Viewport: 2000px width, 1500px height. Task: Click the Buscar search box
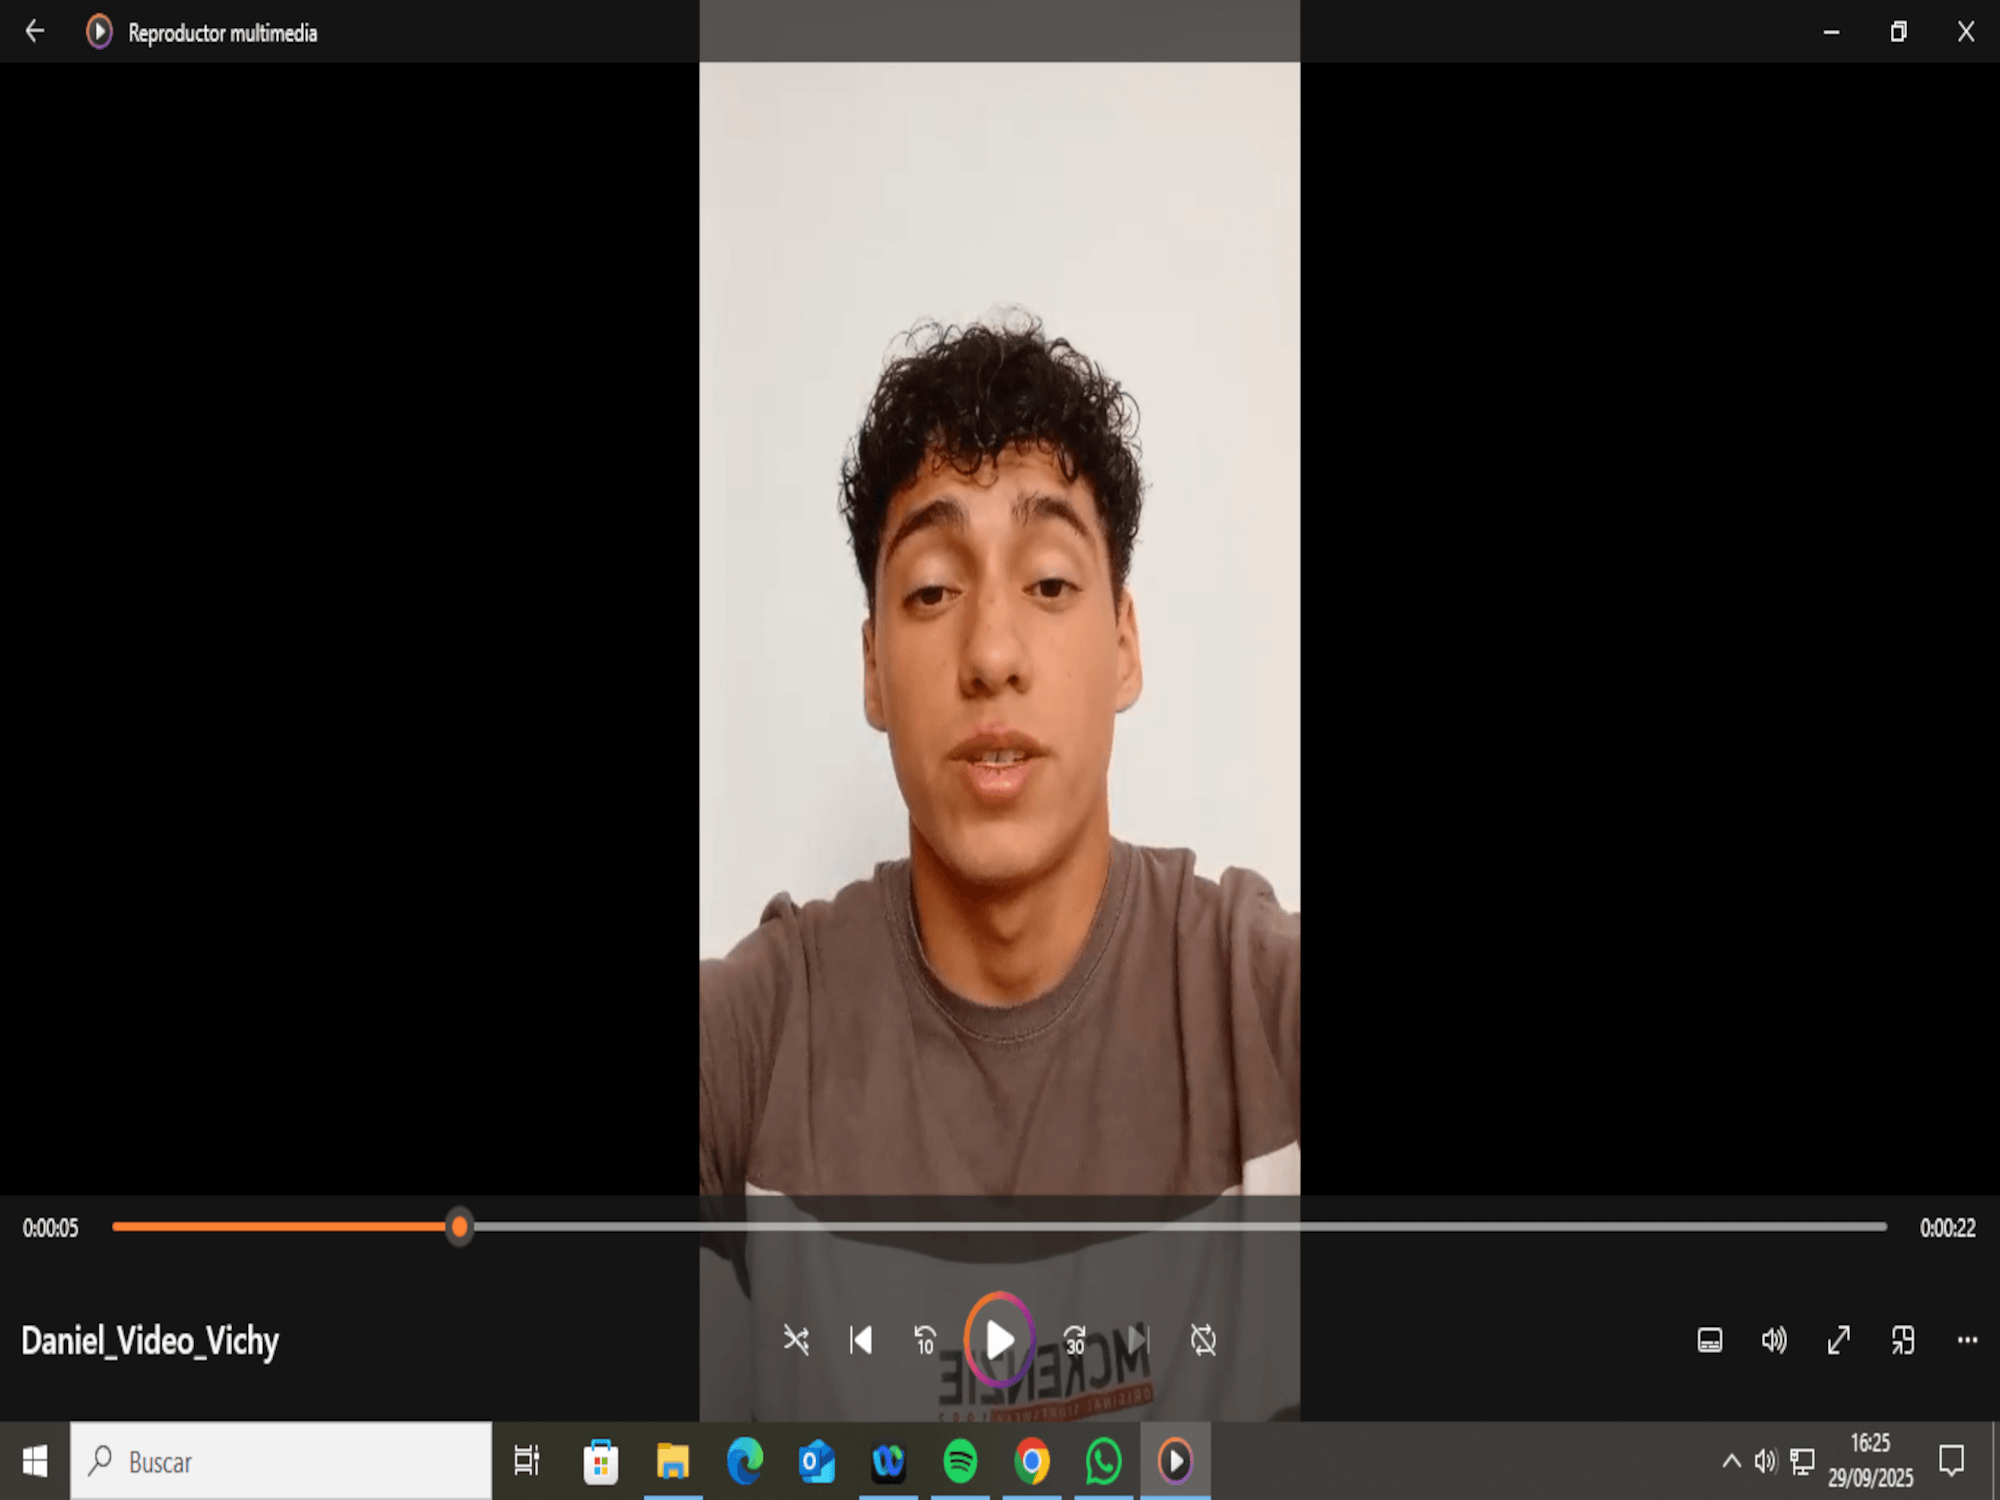tap(281, 1461)
